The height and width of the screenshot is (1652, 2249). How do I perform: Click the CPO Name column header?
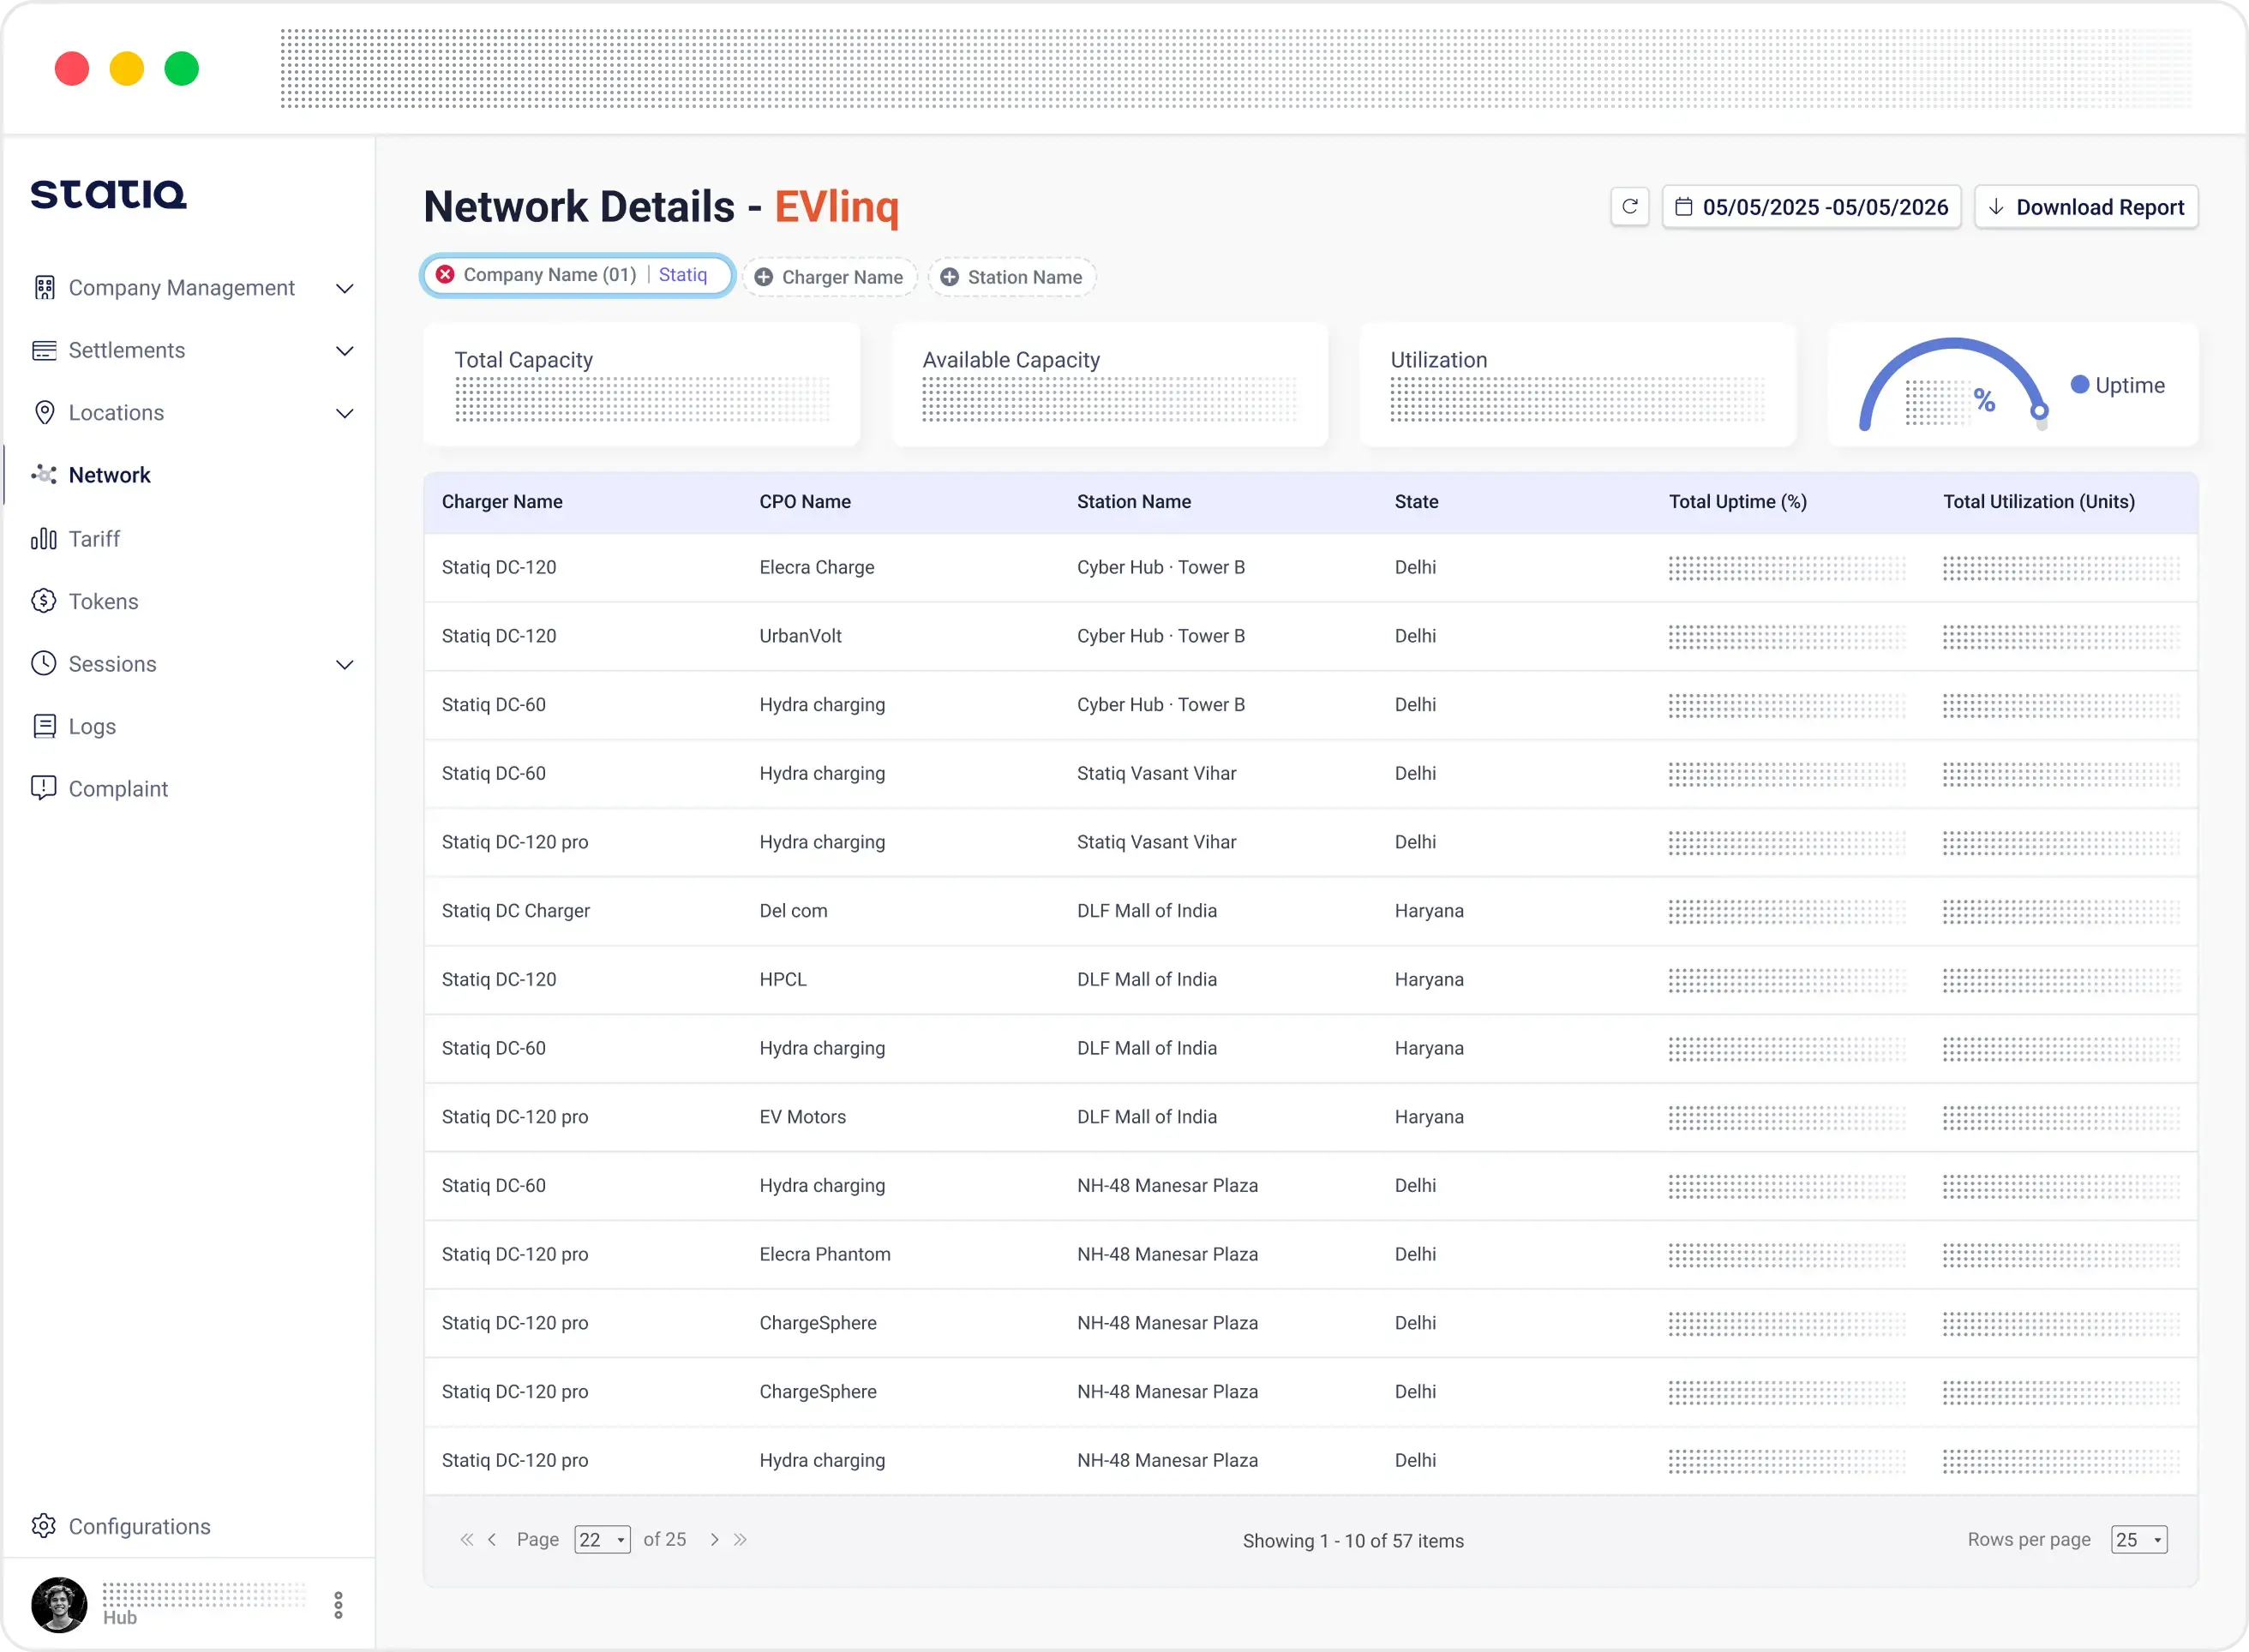(805, 502)
